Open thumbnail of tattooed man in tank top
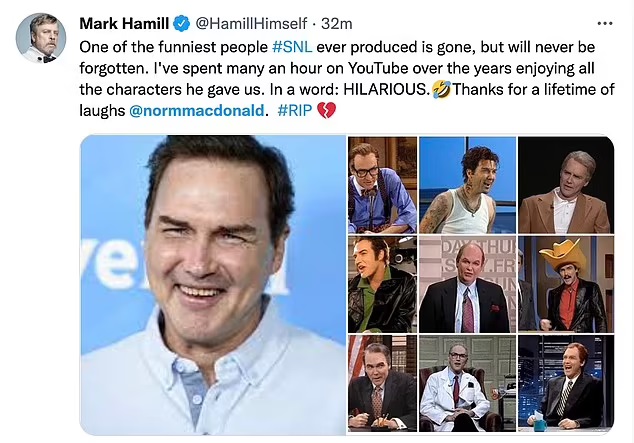The width and height of the screenshot is (634, 443). 464,185
